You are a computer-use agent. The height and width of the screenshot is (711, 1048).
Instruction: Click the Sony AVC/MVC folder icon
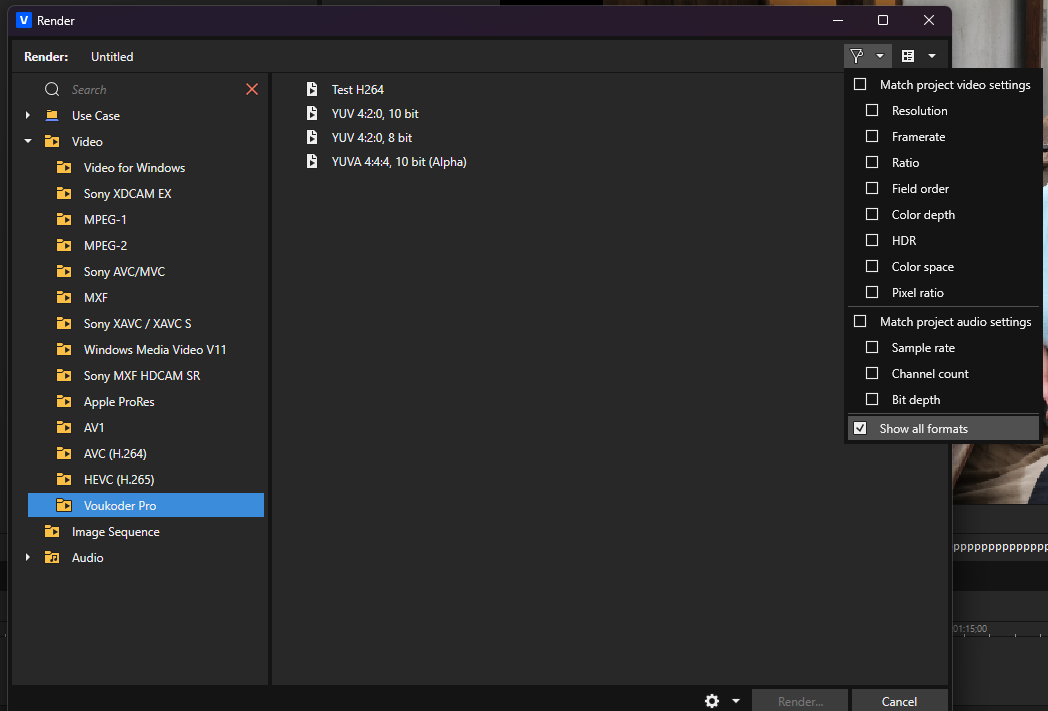pyautogui.click(x=63, y=271)
